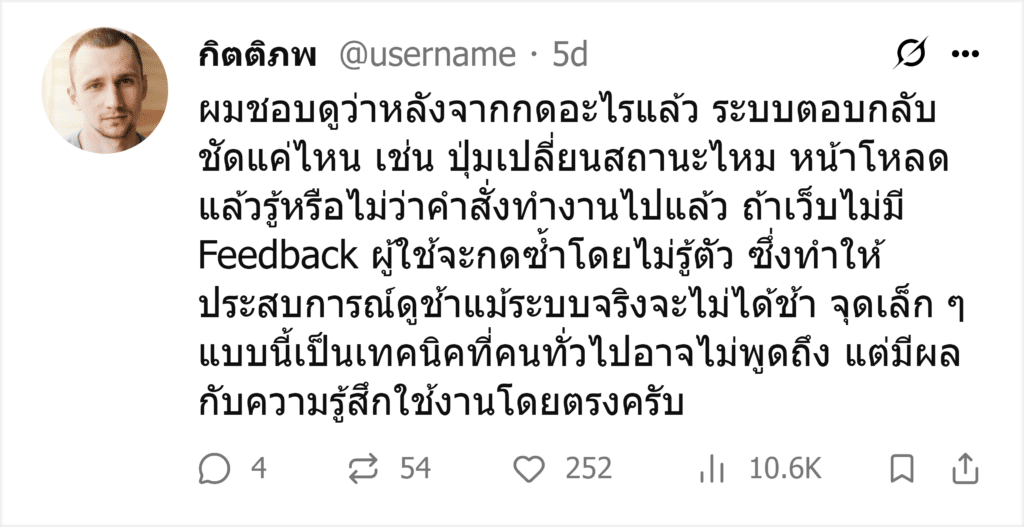The image size is (1024, 527).
Task: Click the reply speech bubble icon
Action: 215,469
